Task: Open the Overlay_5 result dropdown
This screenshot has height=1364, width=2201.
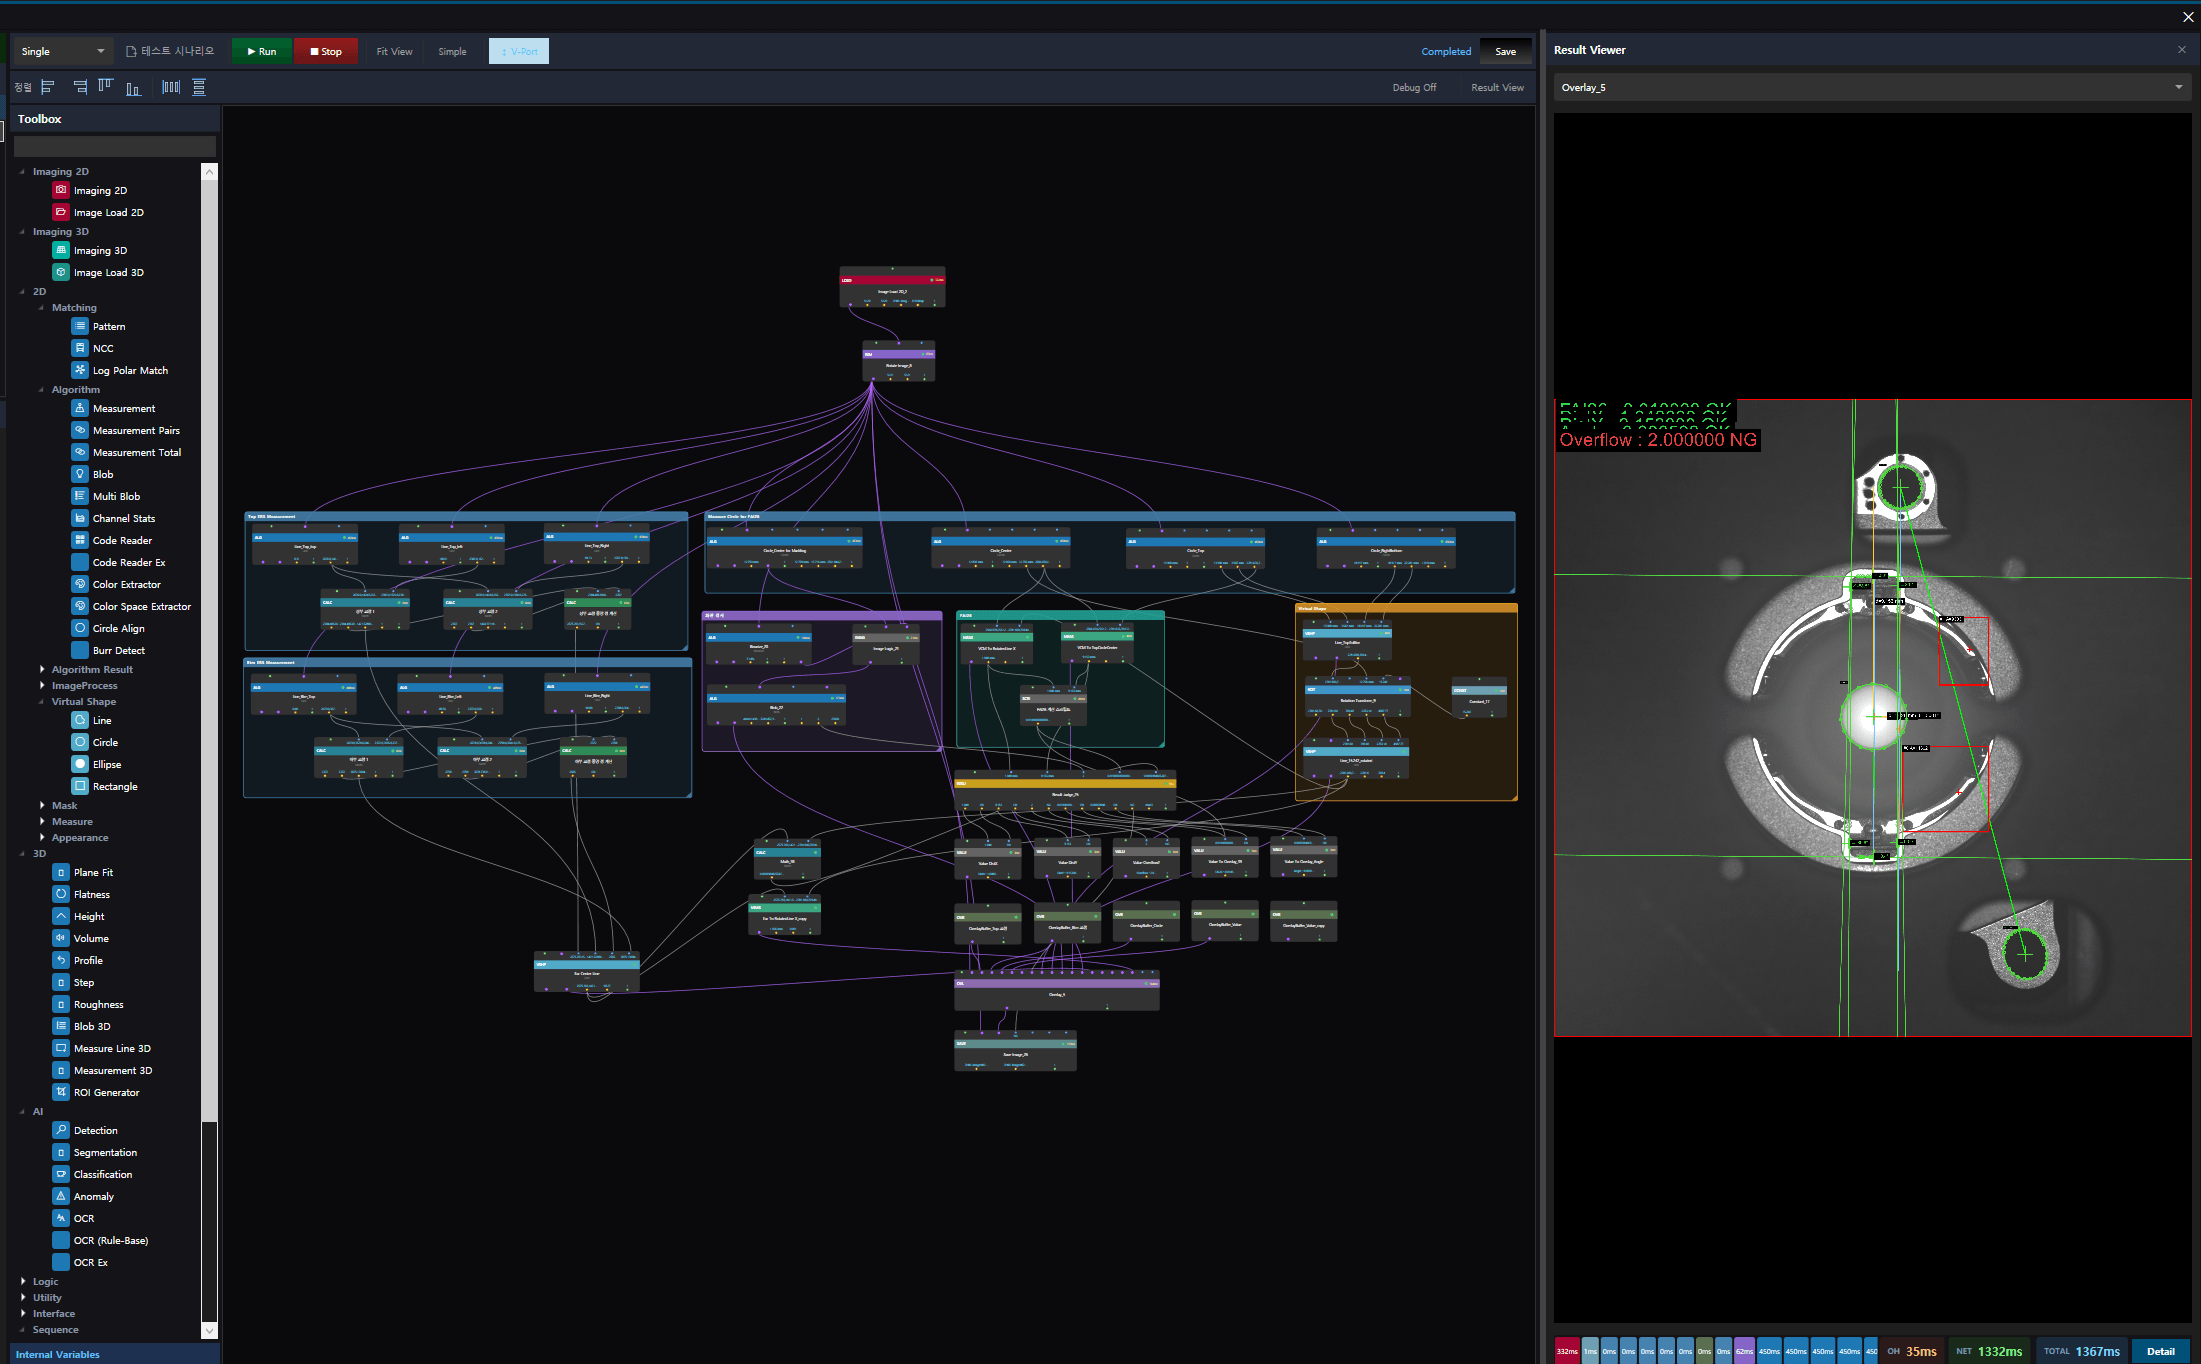Action: (x=1872, y=87)
